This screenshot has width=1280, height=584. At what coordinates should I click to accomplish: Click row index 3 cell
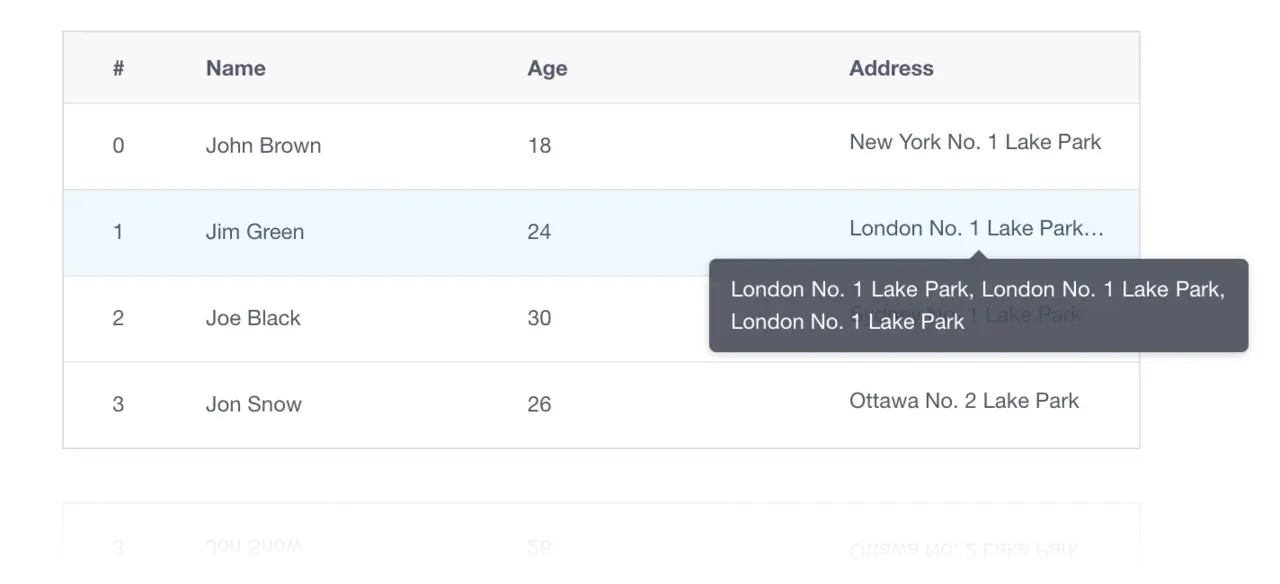[x=118, y=404]
